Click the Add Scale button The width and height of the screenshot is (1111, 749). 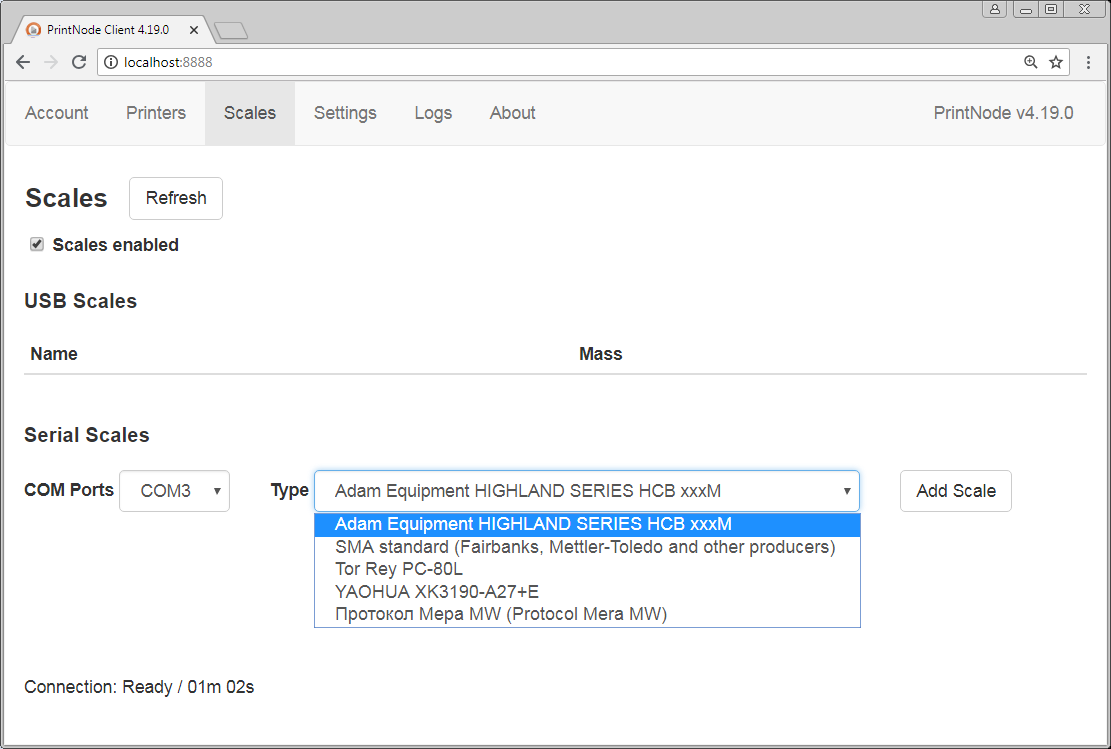coord(956,490)
